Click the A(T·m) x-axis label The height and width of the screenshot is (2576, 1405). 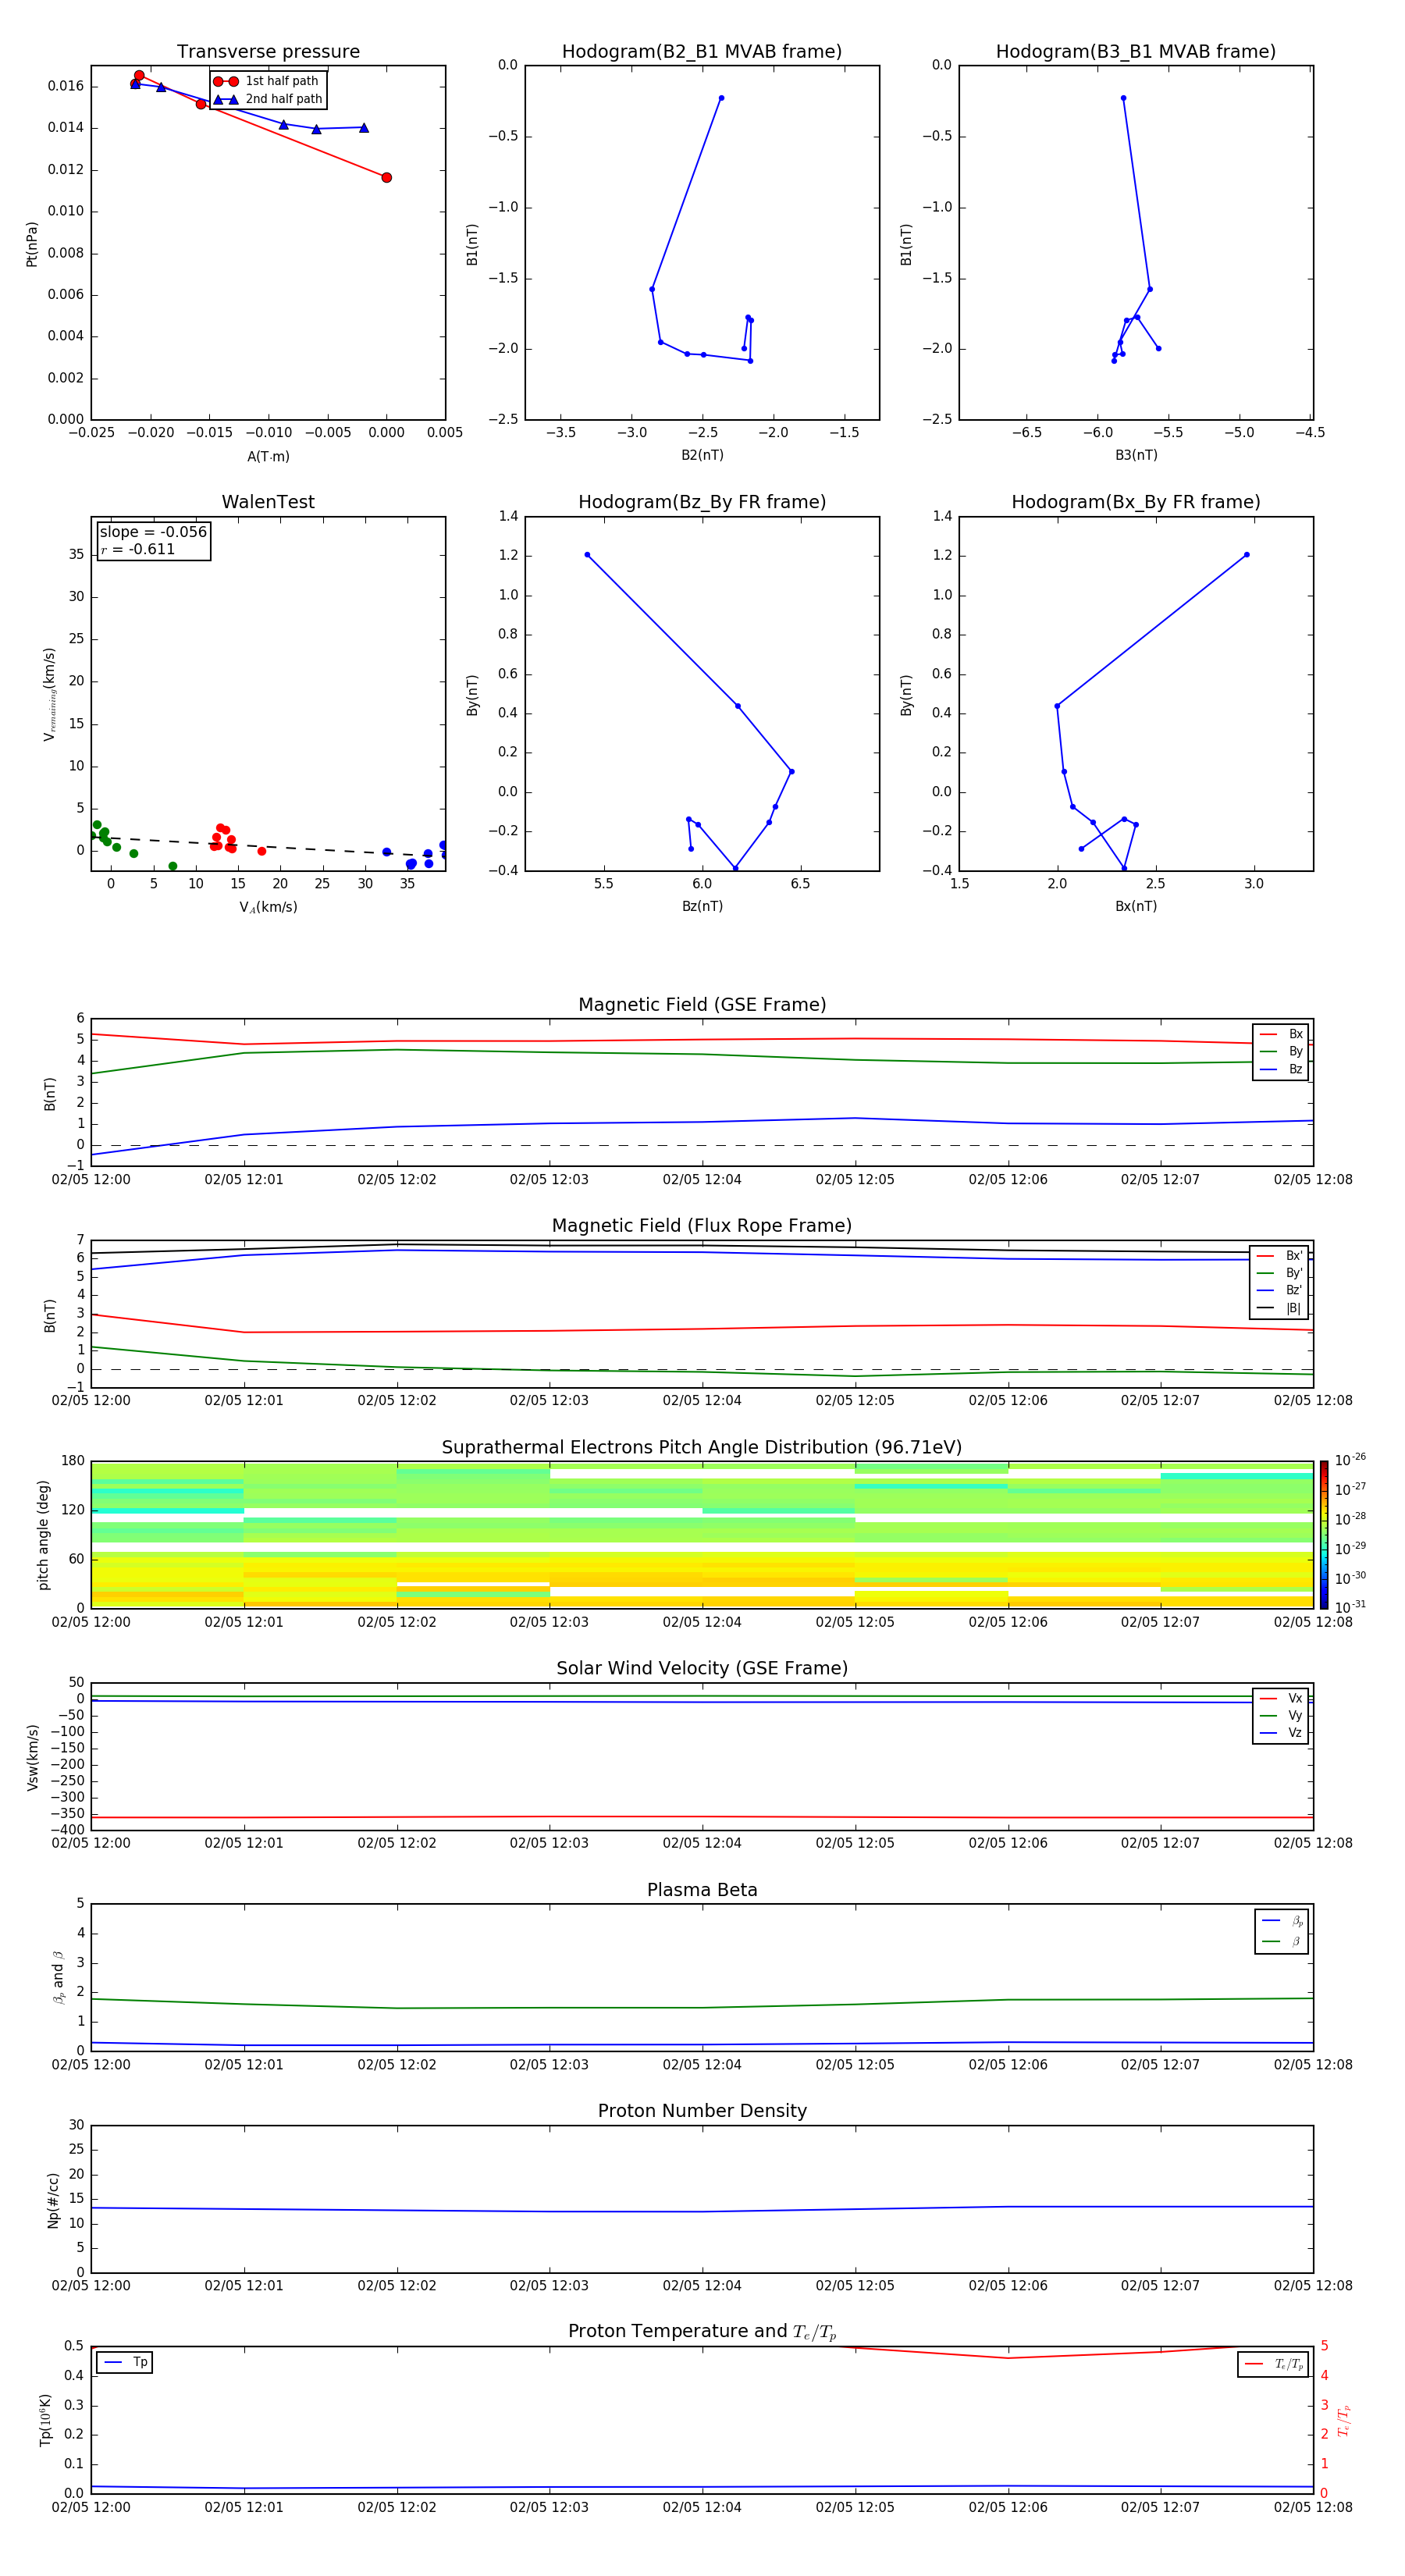(268, 456)
